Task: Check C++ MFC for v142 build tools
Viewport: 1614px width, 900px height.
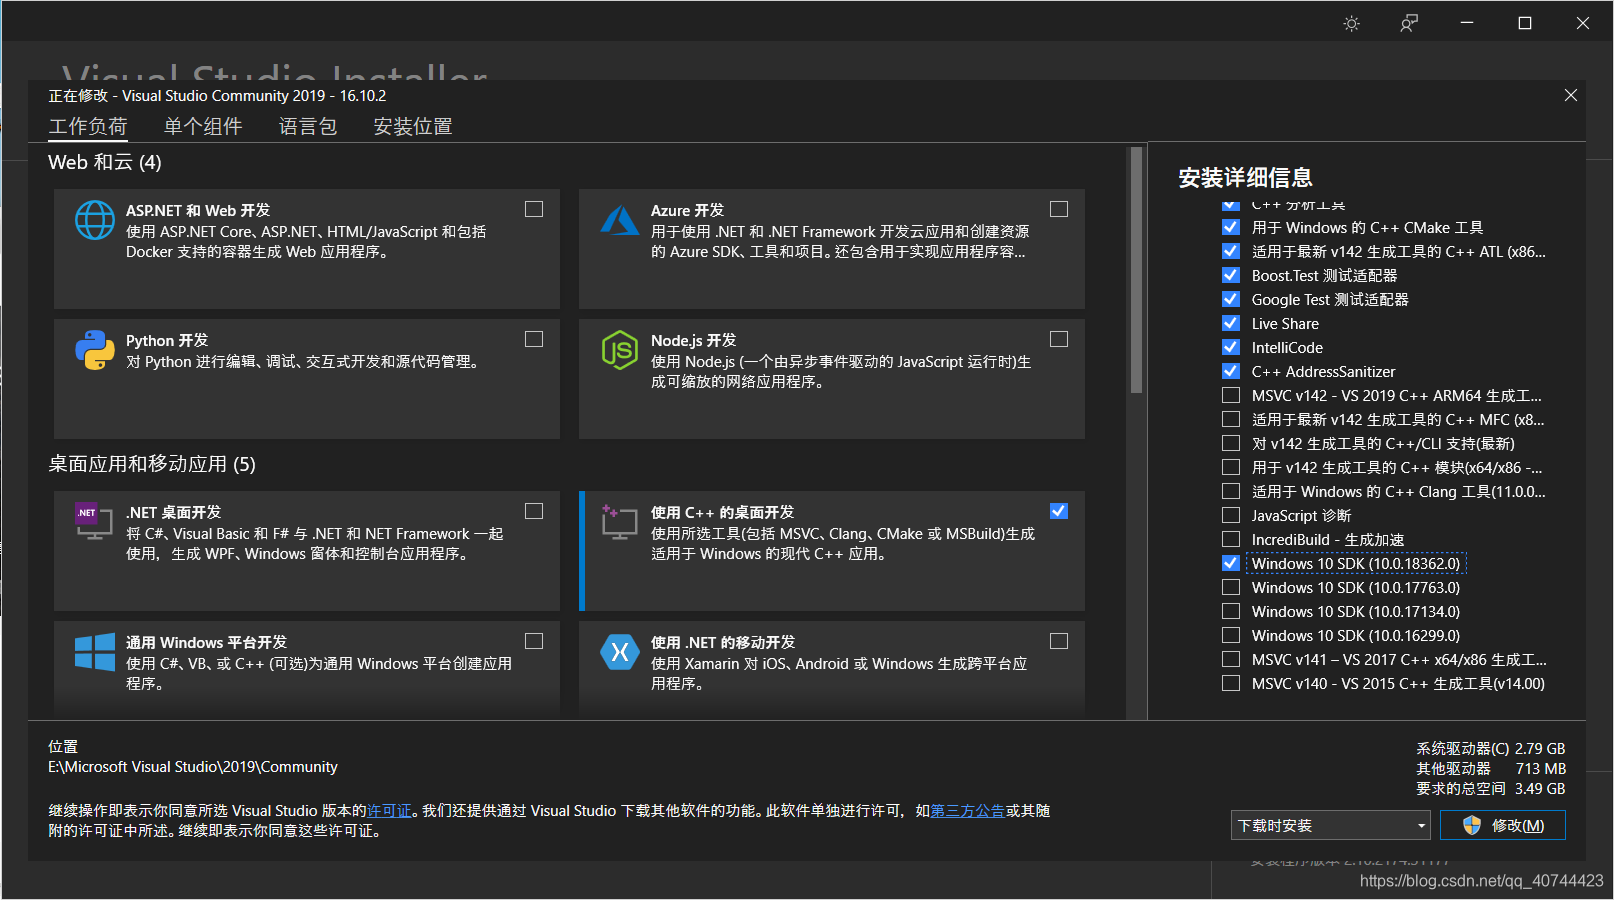Action: (x=1231, y=419)
